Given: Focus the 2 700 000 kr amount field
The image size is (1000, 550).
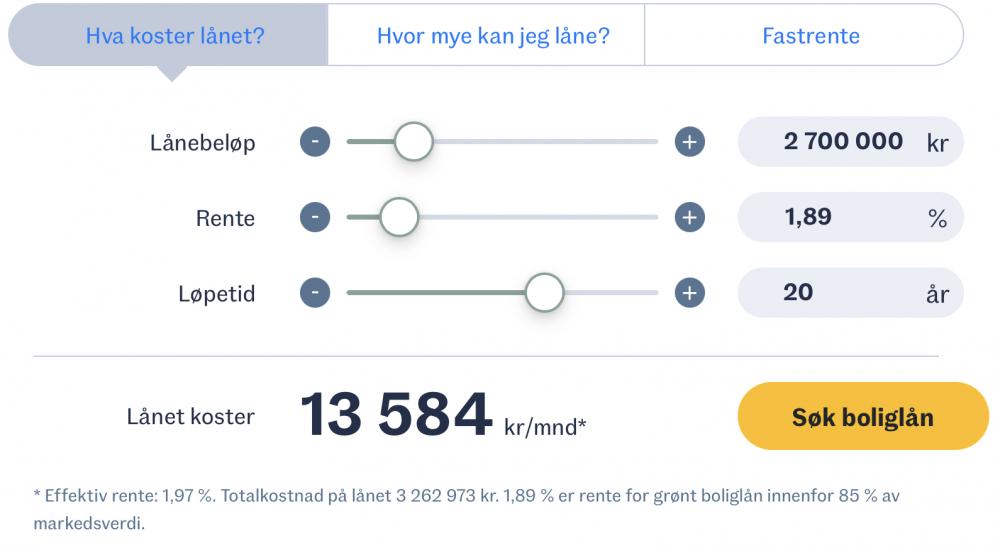Looking at the screenshot, I should click(x=850, y=142).
